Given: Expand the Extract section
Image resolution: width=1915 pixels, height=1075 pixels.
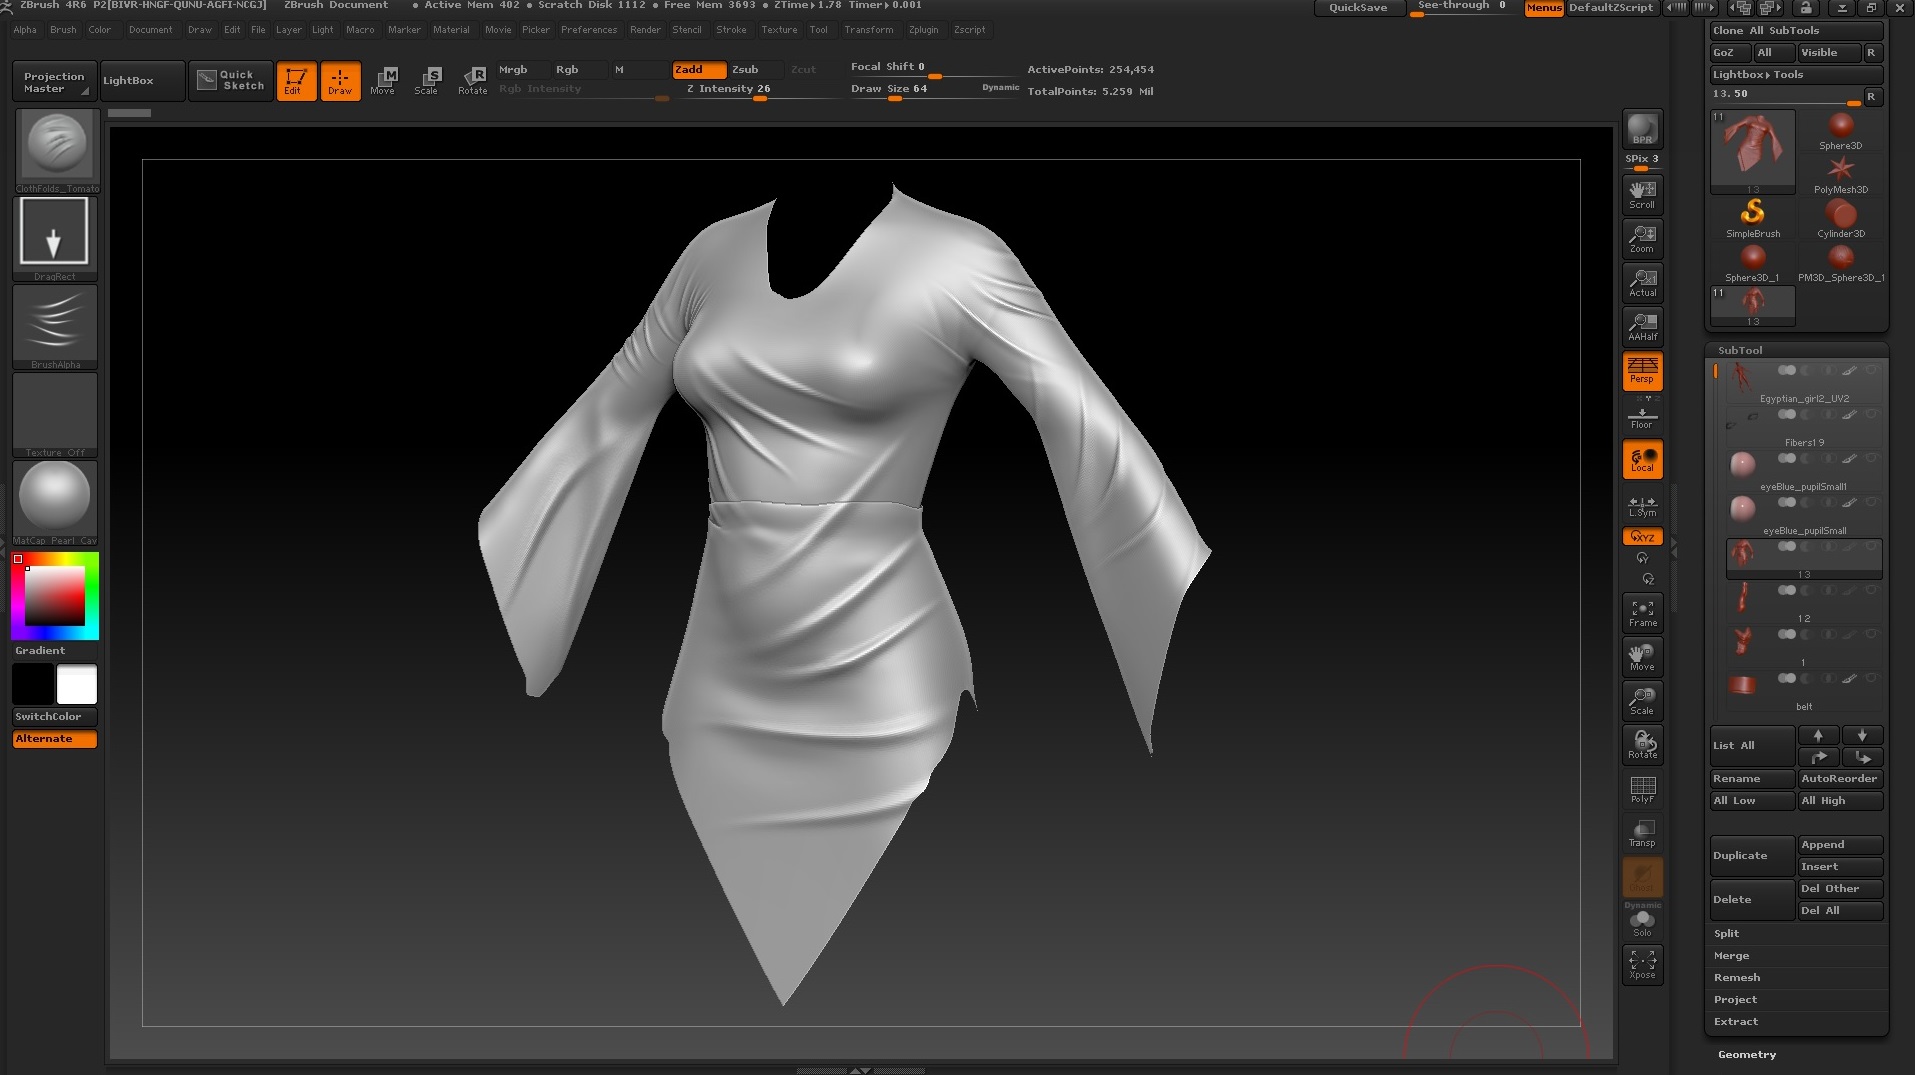Looking at the screenshot, I should click(1735, 1021).
